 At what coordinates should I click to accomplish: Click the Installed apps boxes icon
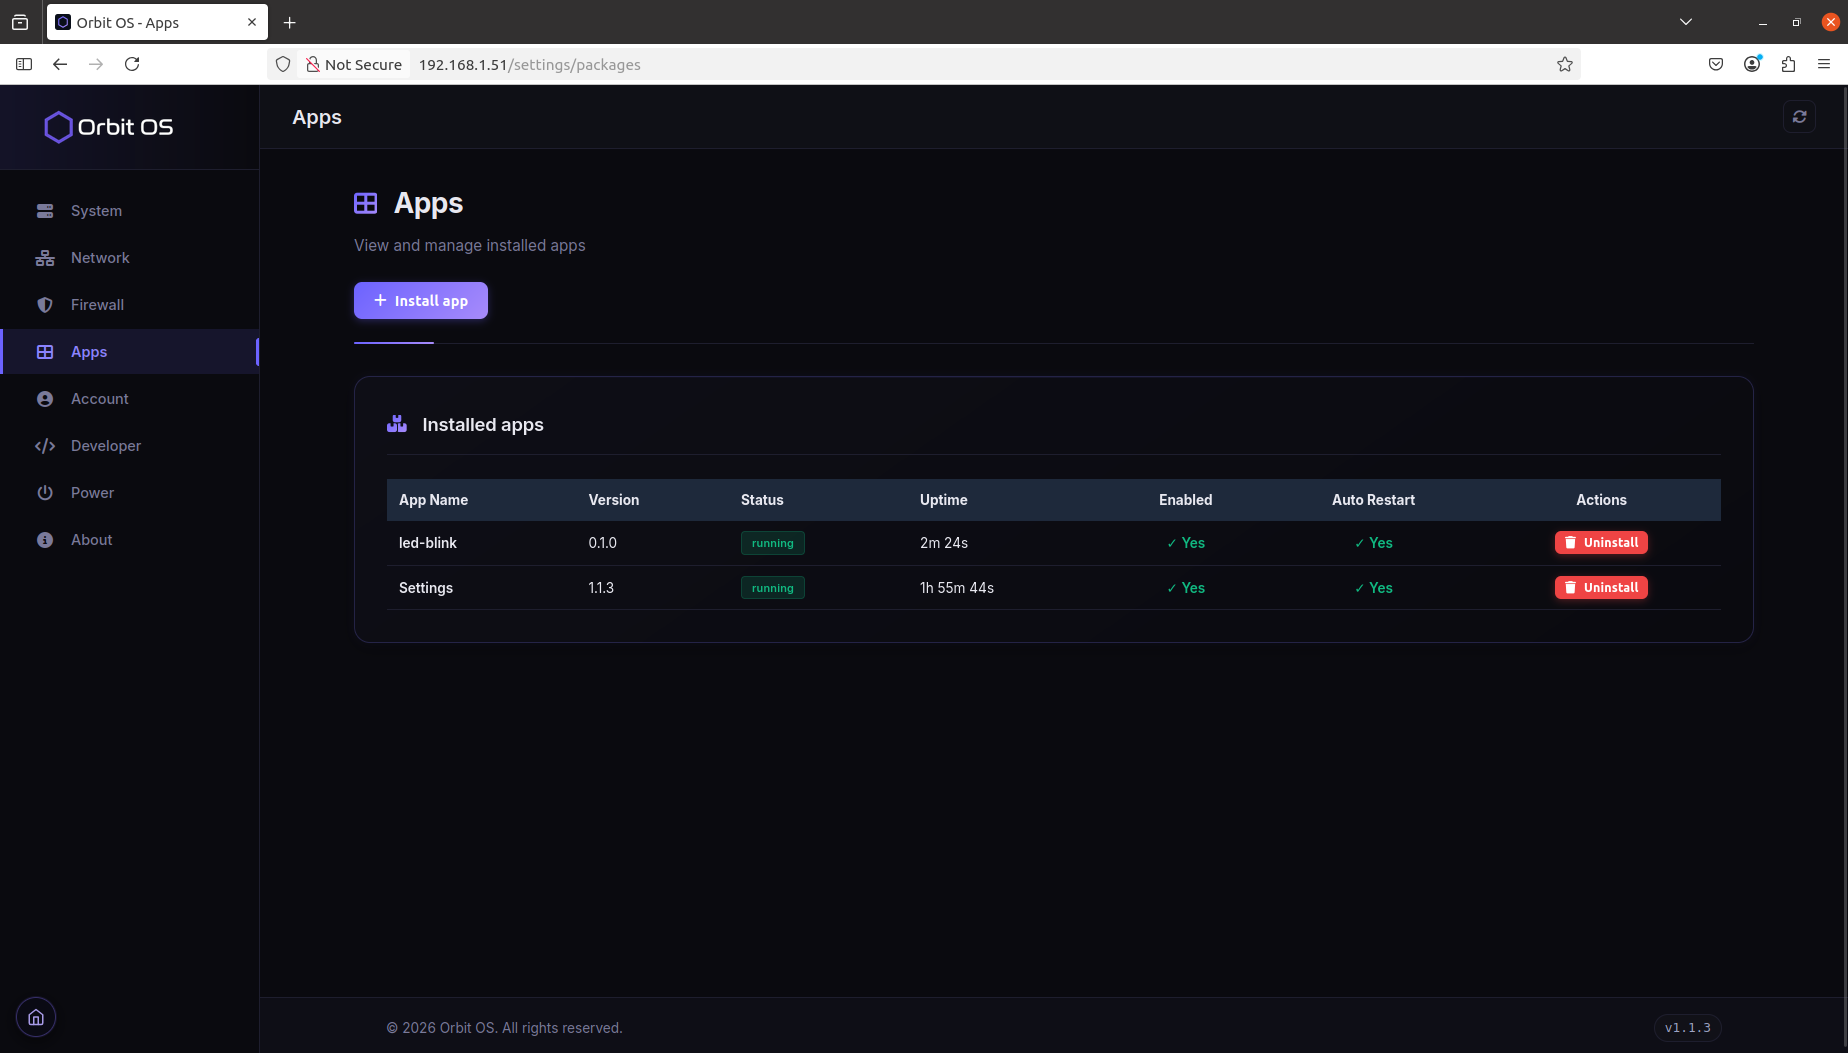(x=397, y=424)
